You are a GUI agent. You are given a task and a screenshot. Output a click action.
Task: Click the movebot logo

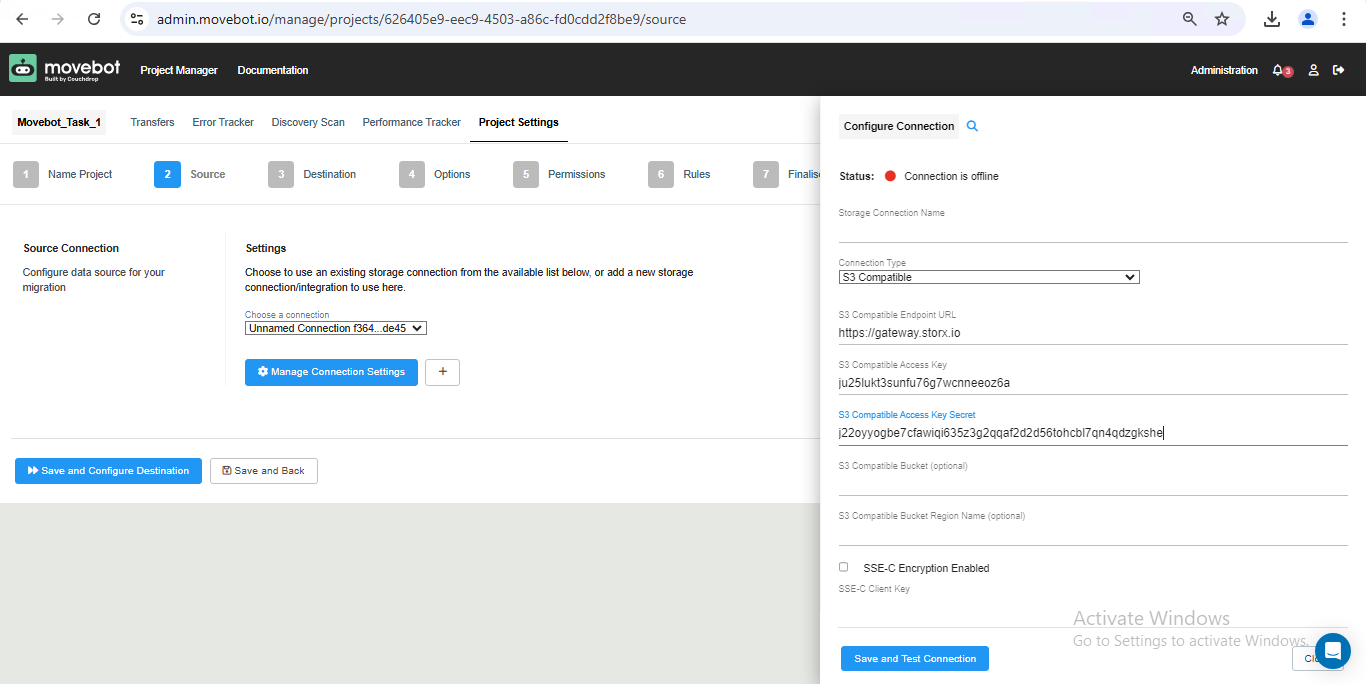click(64, 69)
